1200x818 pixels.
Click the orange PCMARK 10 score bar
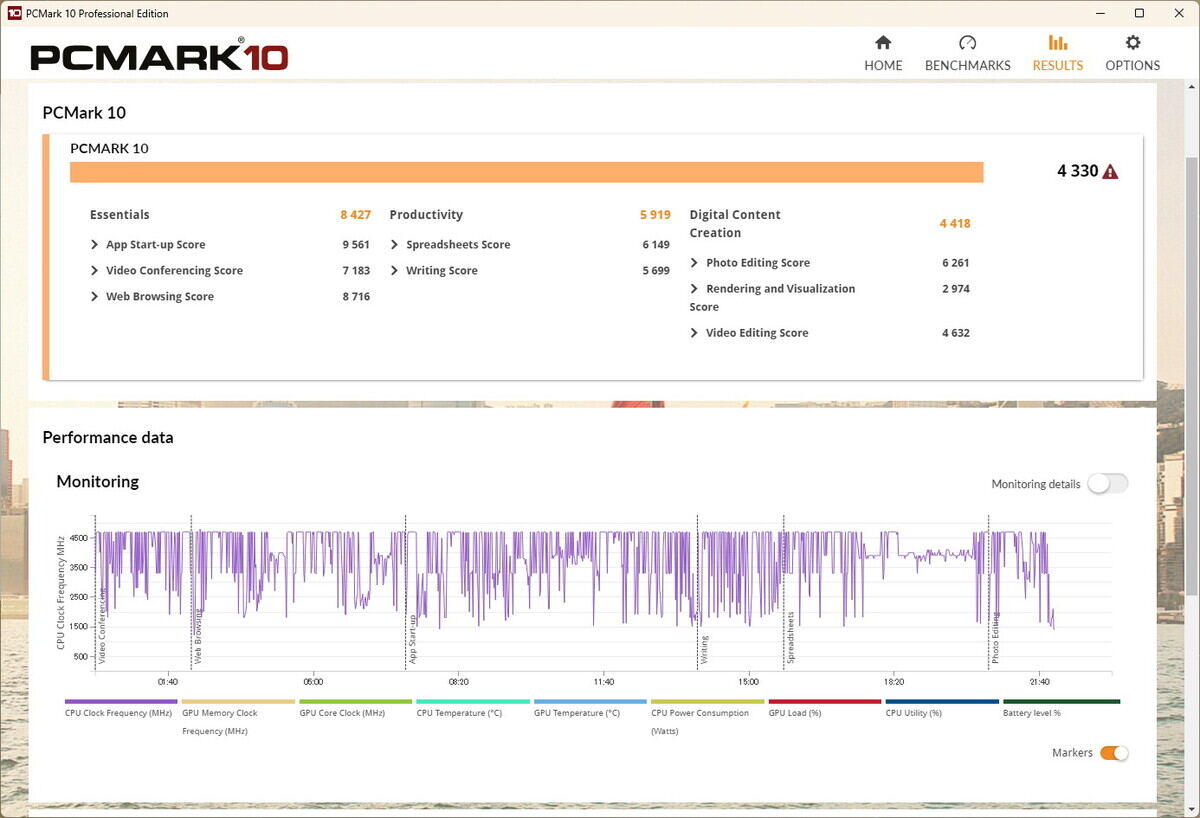tap(527, 172)
